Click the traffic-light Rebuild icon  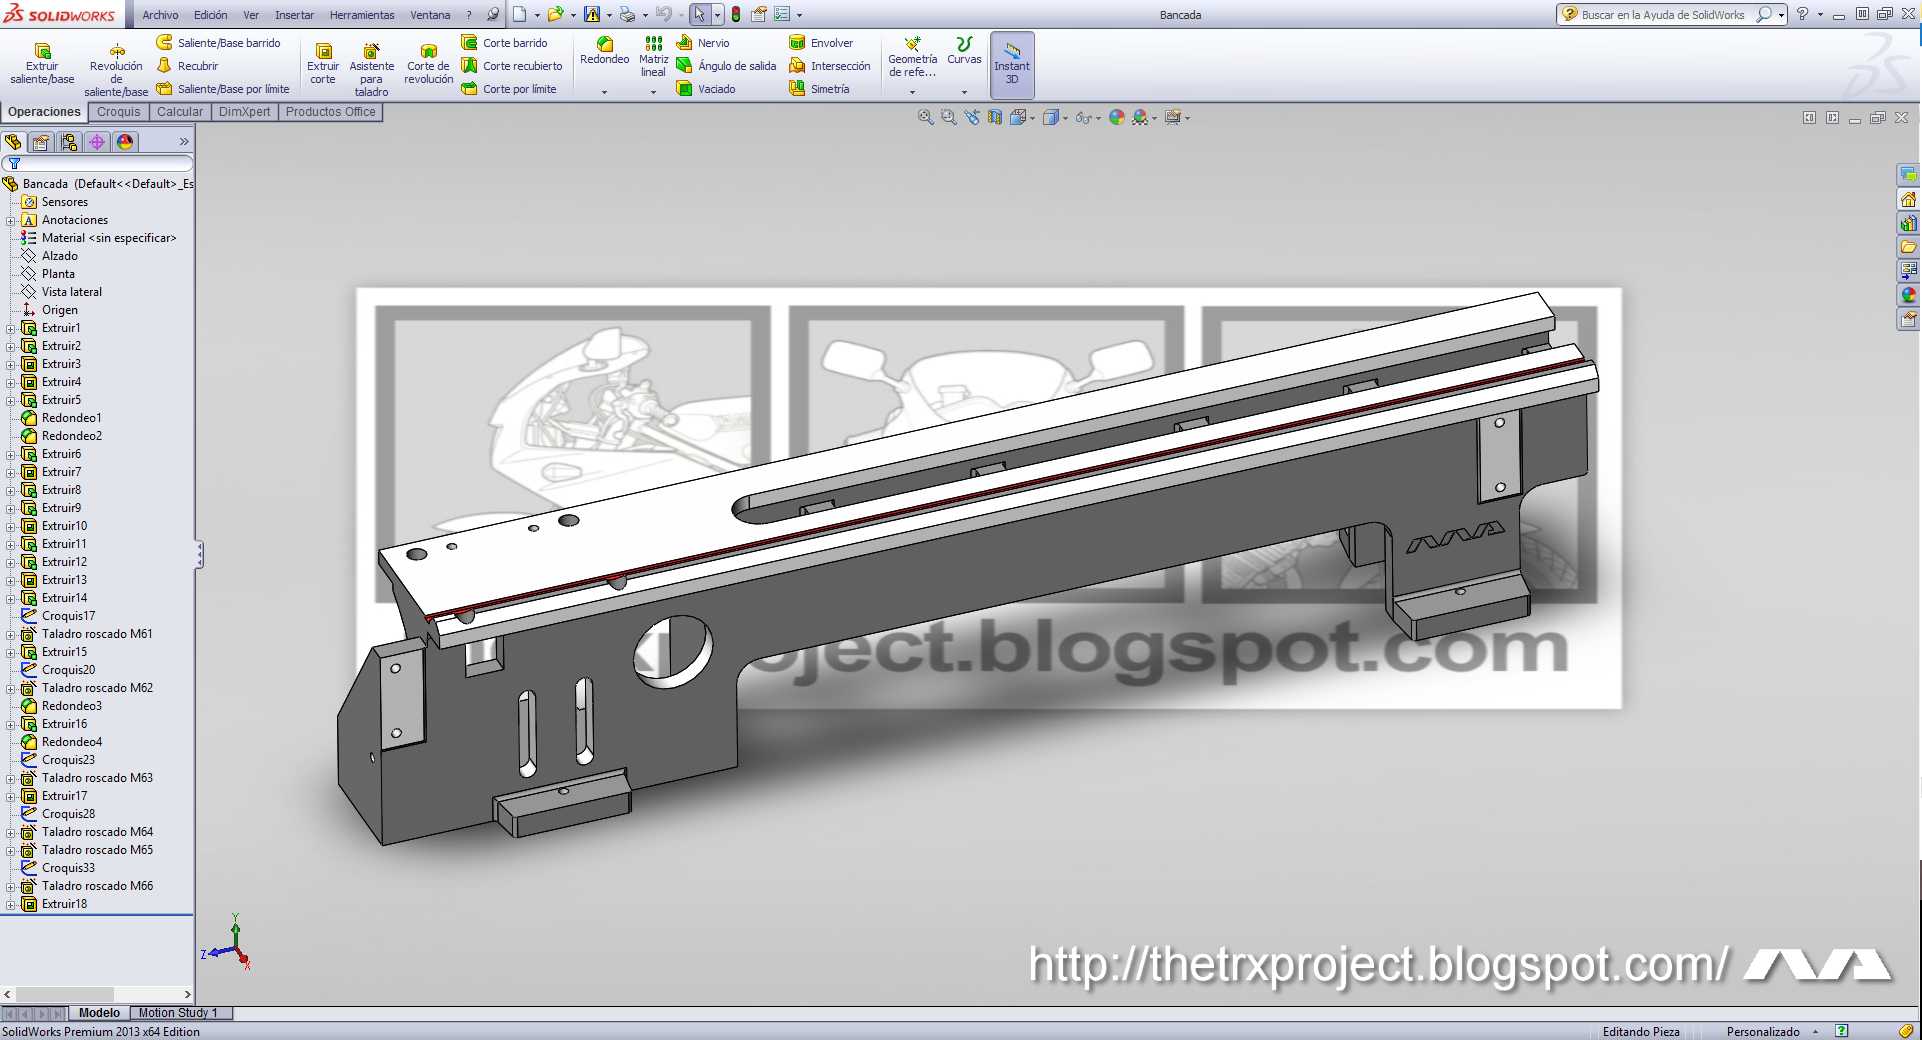(x=736, y=15)
